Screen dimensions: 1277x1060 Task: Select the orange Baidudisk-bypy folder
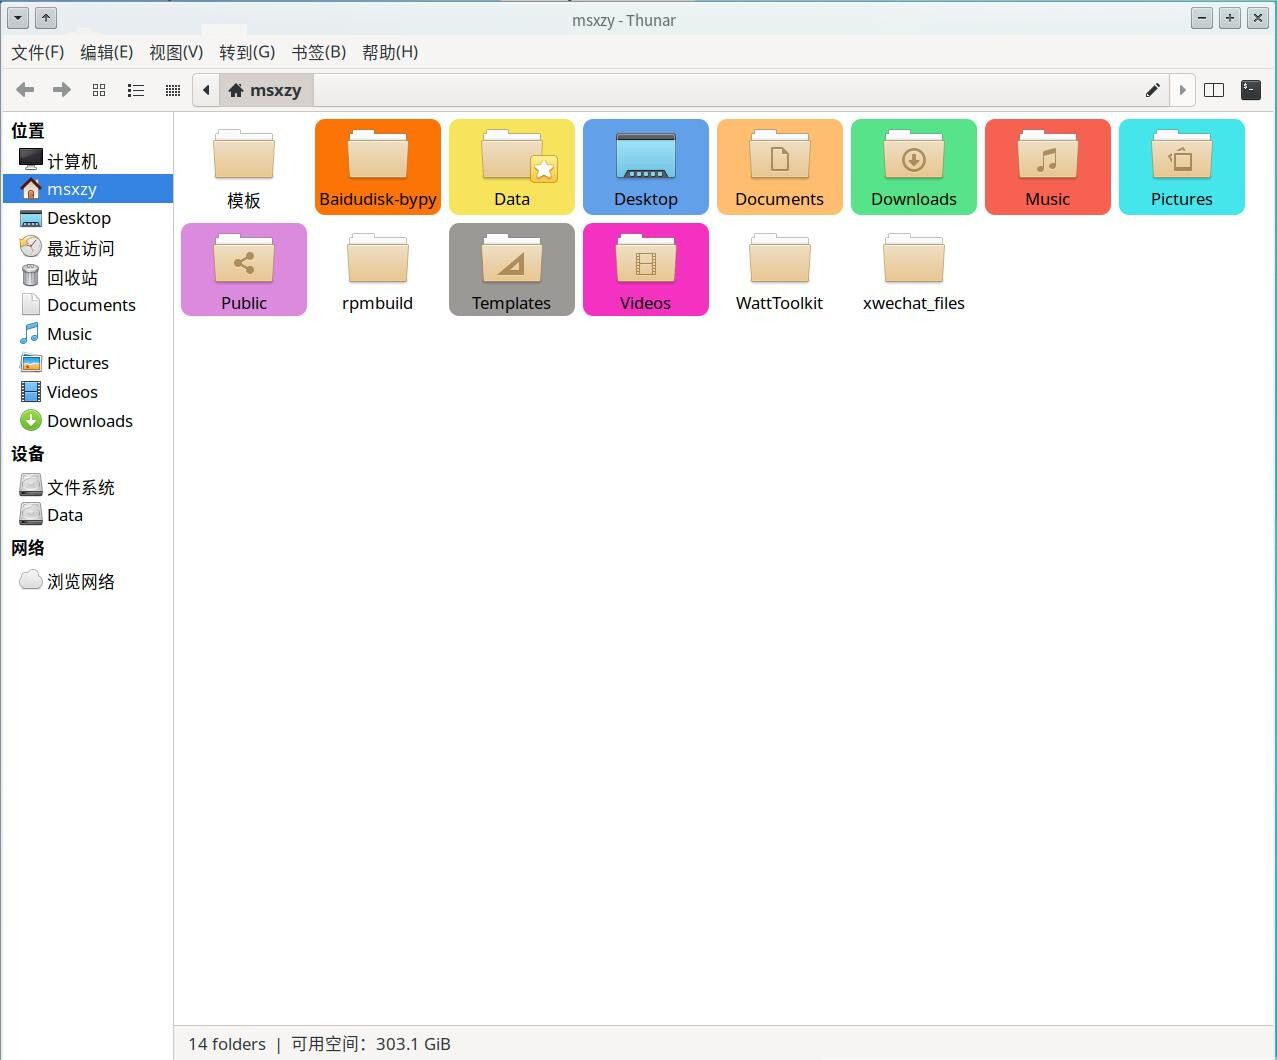click(378, 167)
